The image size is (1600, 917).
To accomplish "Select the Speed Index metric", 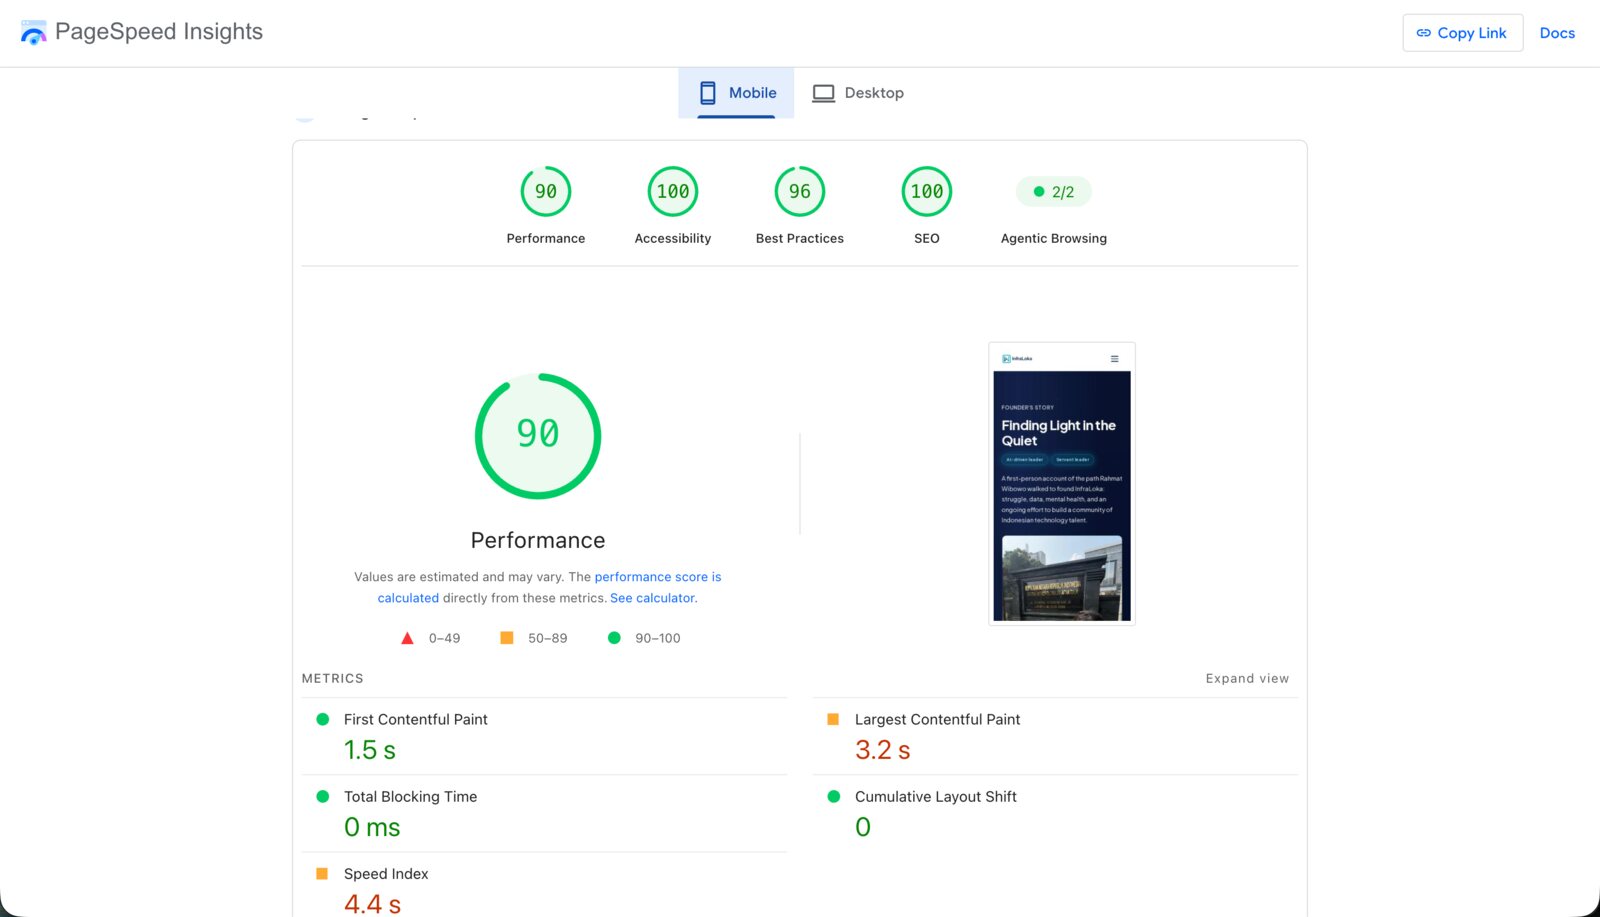I will point(386,873).
